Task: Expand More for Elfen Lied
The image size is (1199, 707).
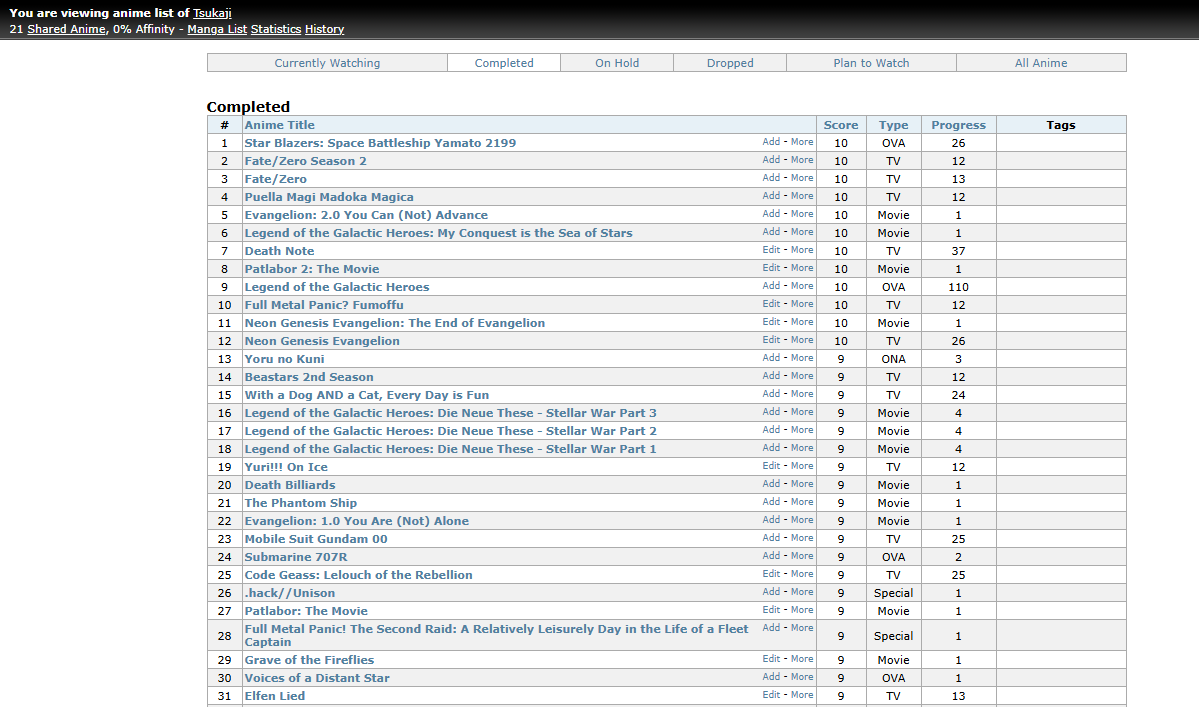Action: coord(802,695)
